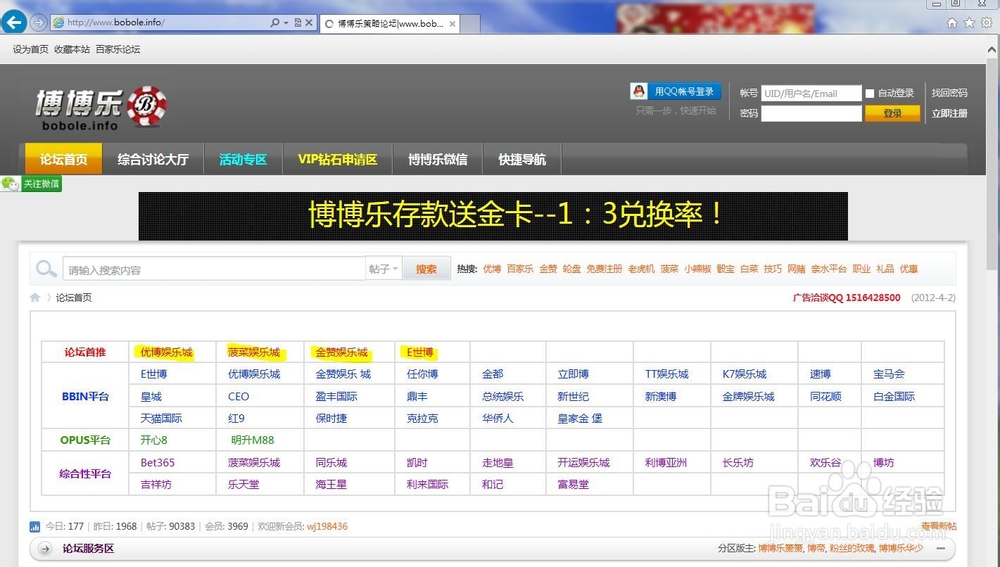Click the 广告洽谈QQ 1516428500 notice
Image resolution: width=1000 pixels, height=567 pixels.
[x=846, y=298]
